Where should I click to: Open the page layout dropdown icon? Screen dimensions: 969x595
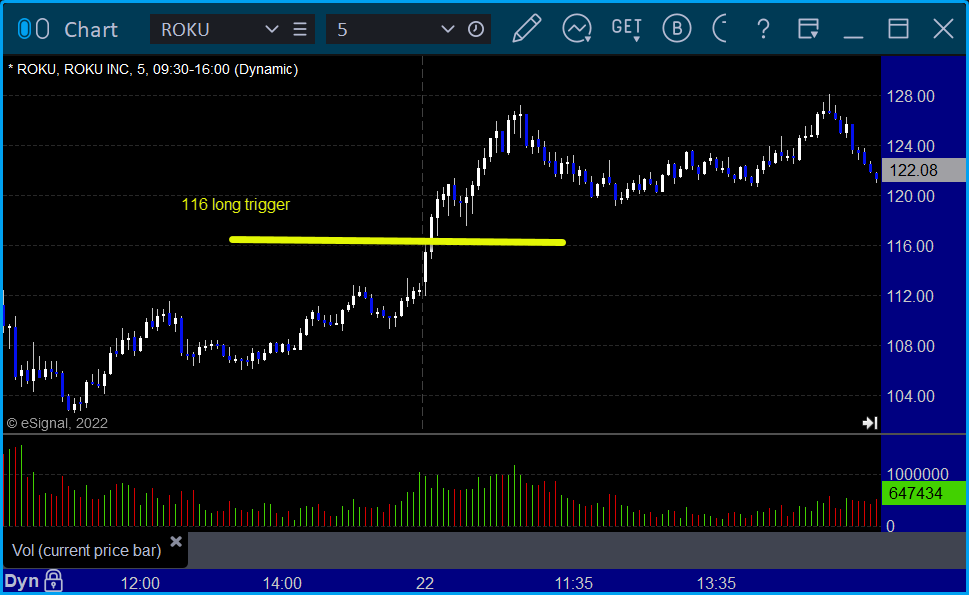(808, 29)
